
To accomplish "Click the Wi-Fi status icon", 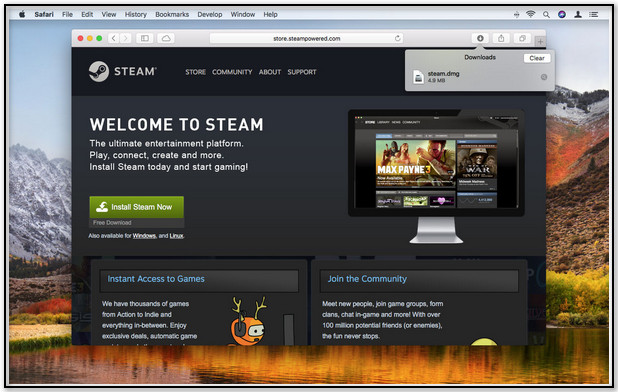I will [x=531, y=15].
